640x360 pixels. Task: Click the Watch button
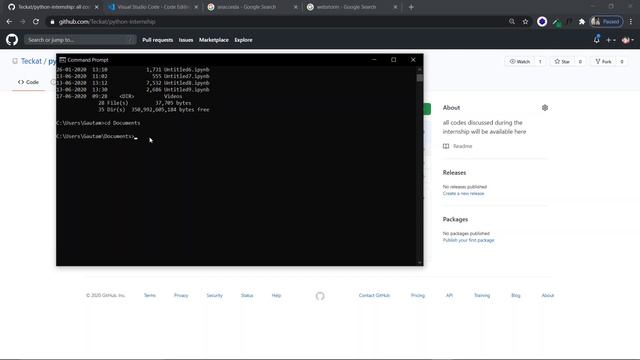pyautogui.click(x=520, y=61)
